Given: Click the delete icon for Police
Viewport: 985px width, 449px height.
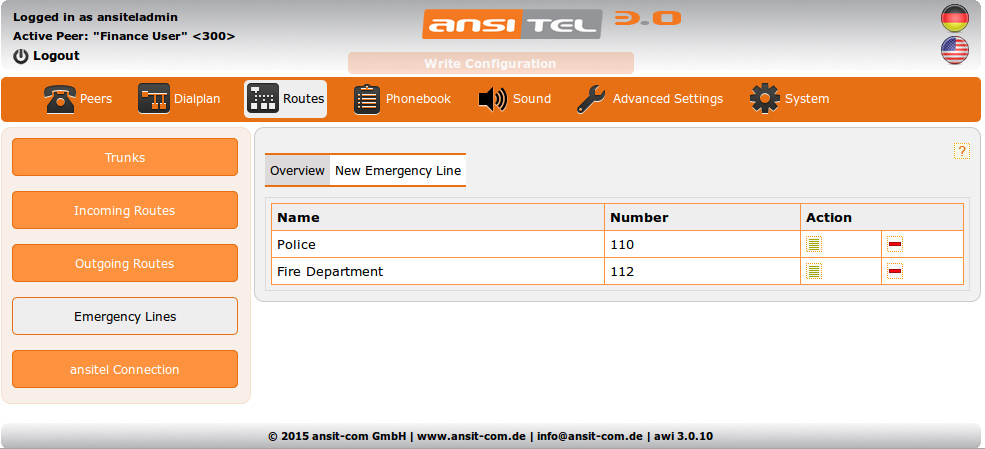Looking at the screenshot, I should pyautogui.click(x=895, y=244).
